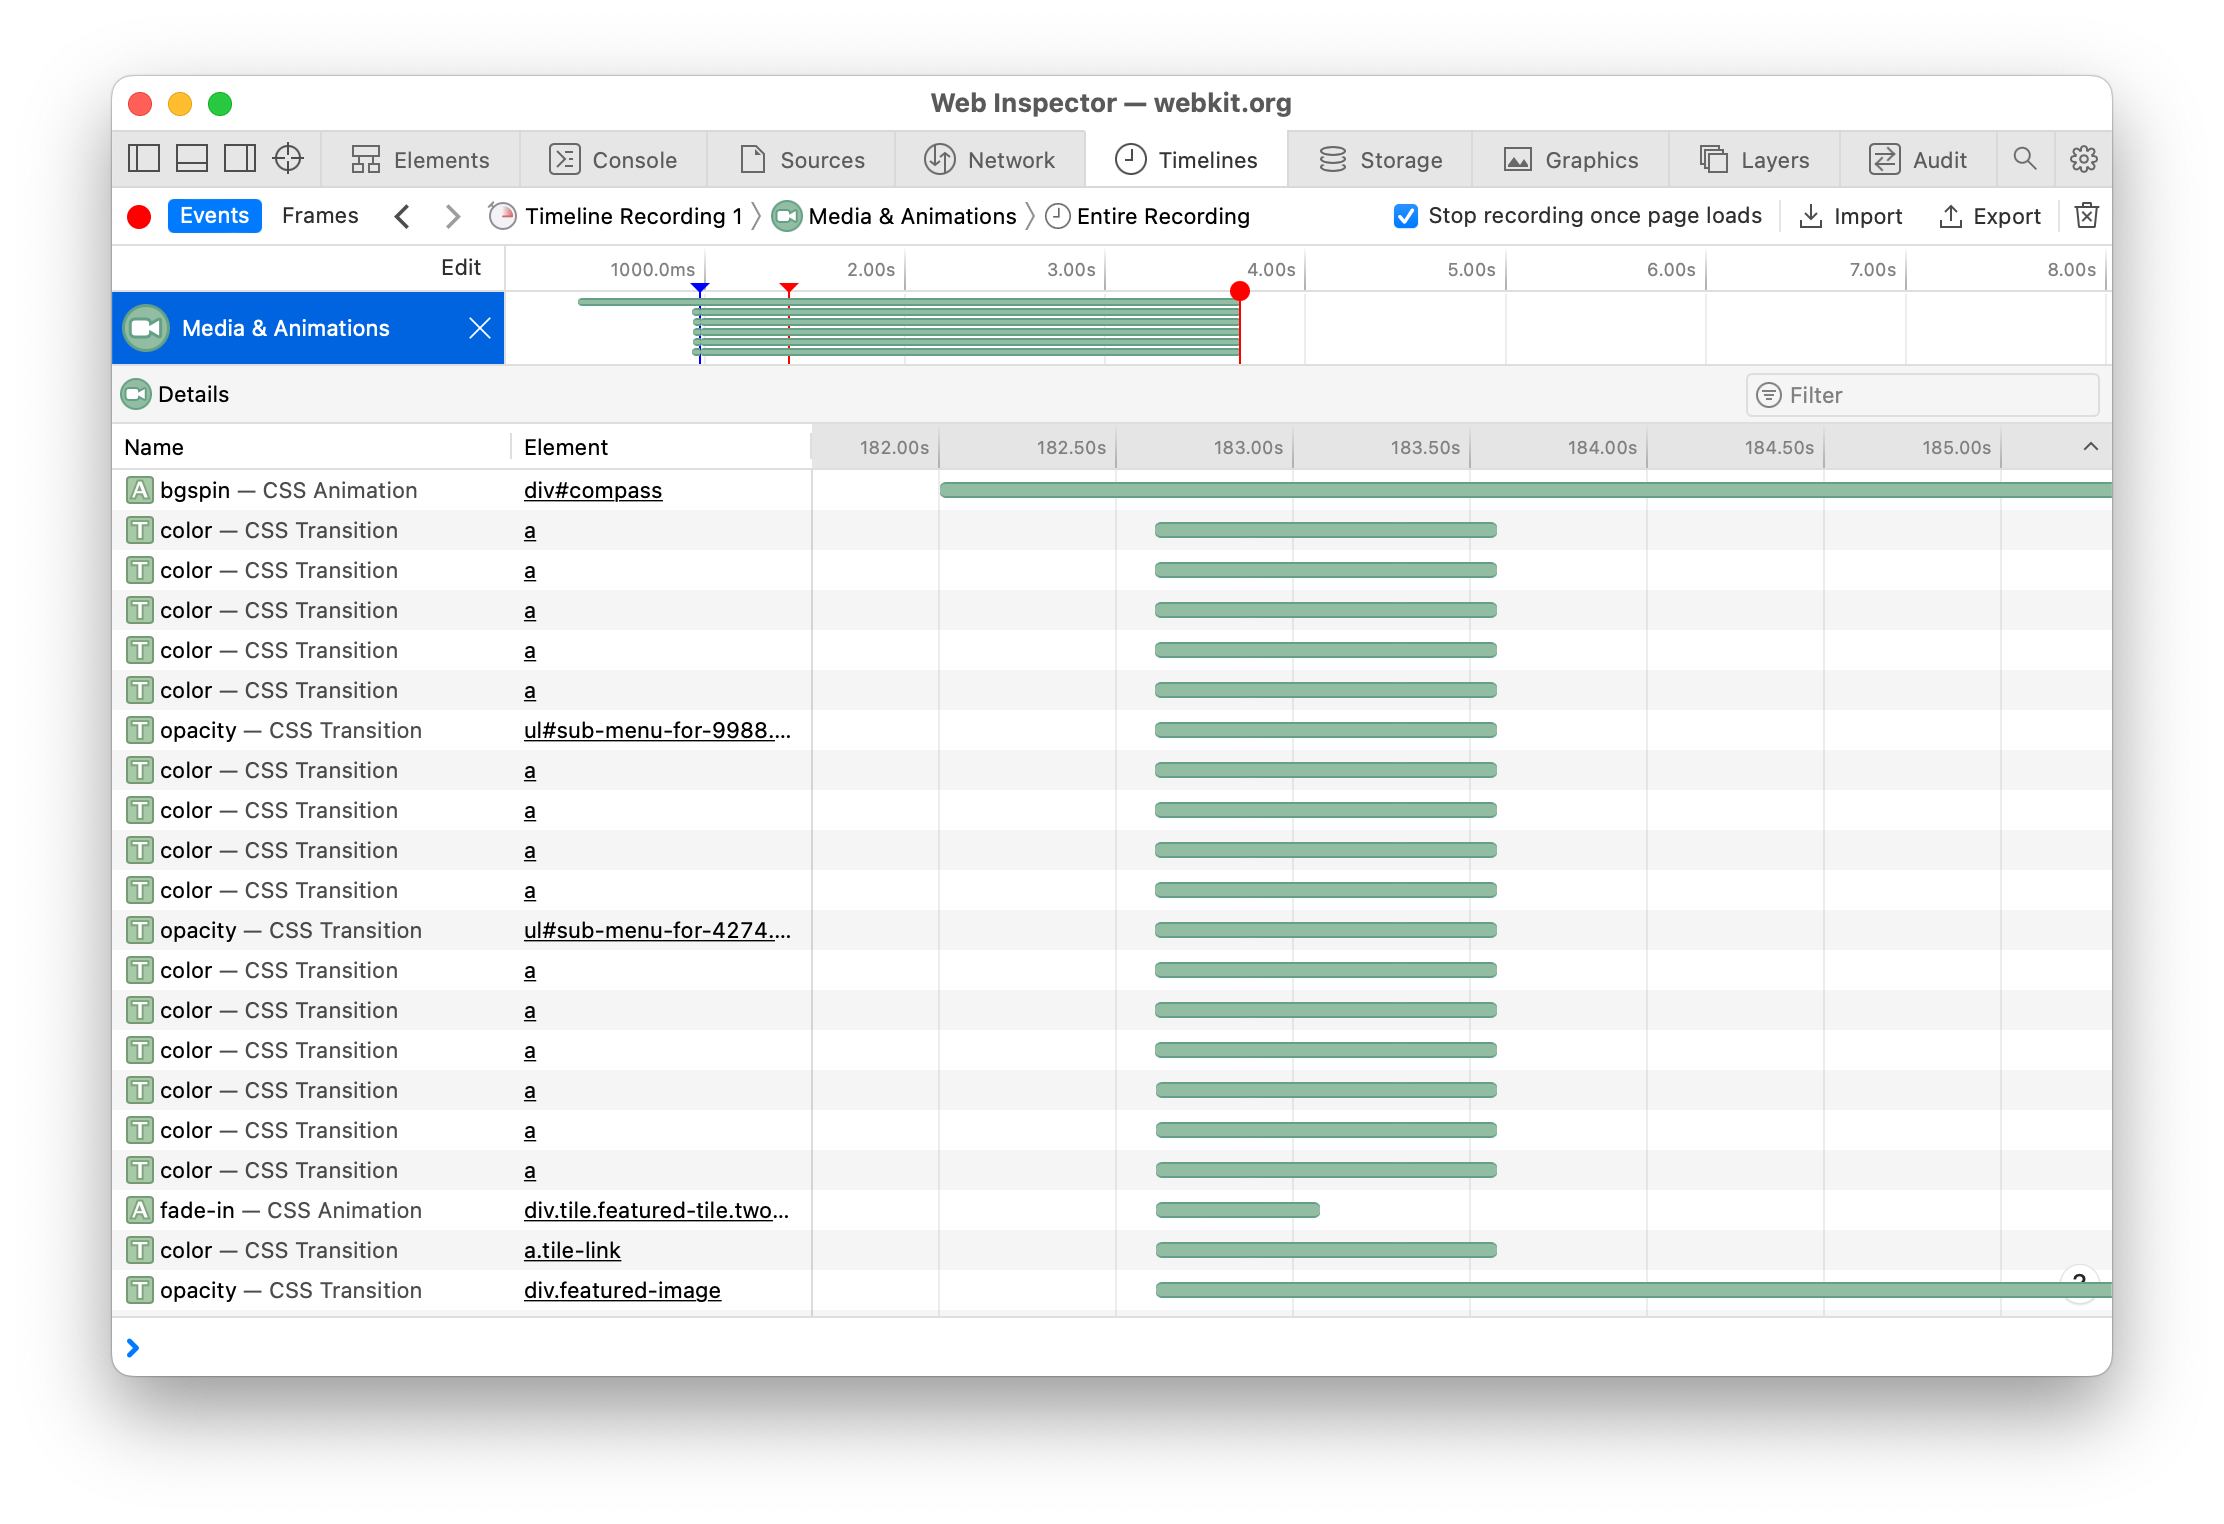Image resolution: width=2224 pixels, height=1524 pixels.
Task: Collapse column with sort chevron arrow
Action: (2090, 447)
